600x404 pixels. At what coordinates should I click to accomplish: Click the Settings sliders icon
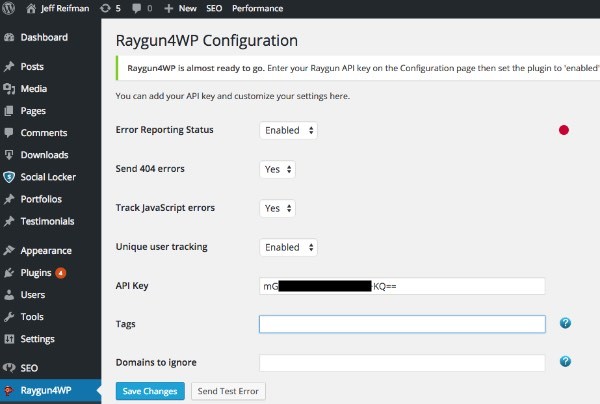click(9, 339)
